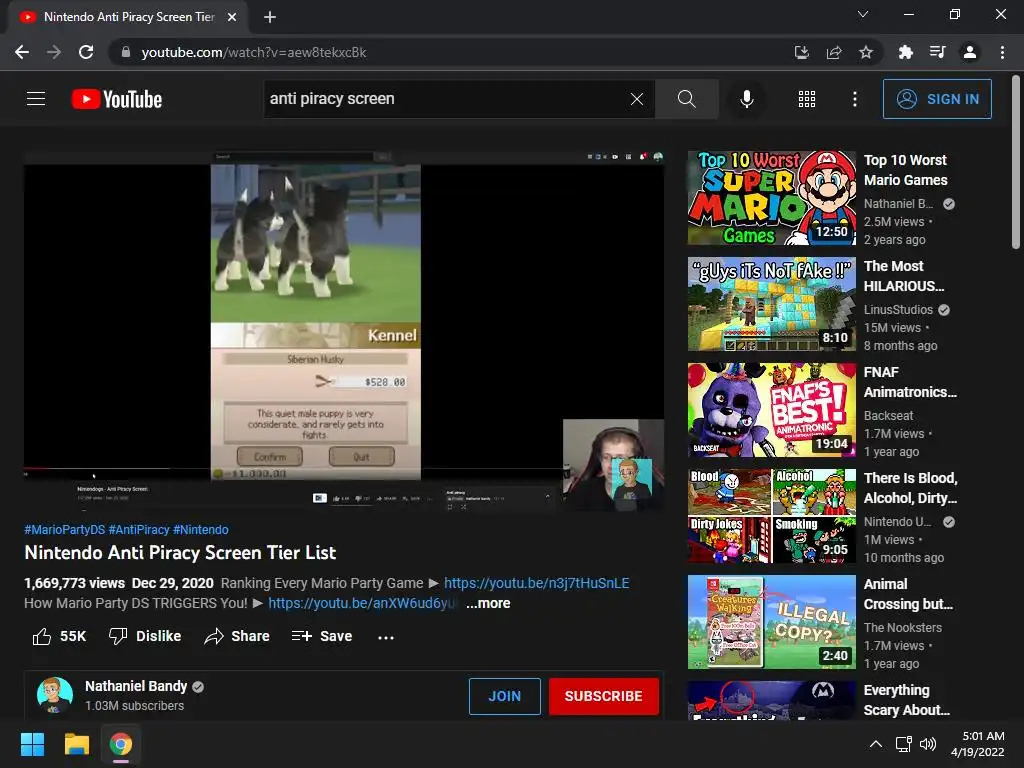The image size is (1024, 768).
Task: Open youtu.be/anXW6ud6y link
Action: 363,603
